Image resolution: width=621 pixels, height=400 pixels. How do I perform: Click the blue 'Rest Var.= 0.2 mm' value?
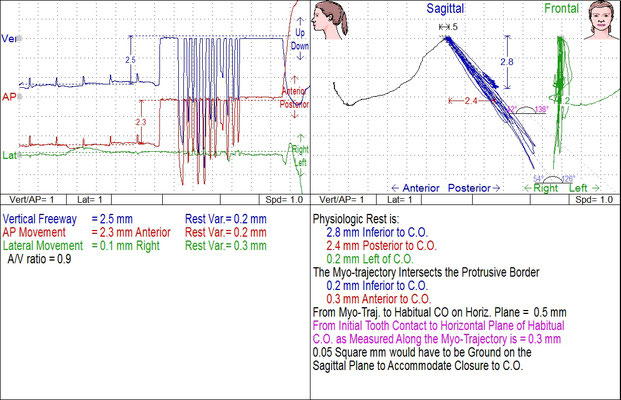point(226,219)
